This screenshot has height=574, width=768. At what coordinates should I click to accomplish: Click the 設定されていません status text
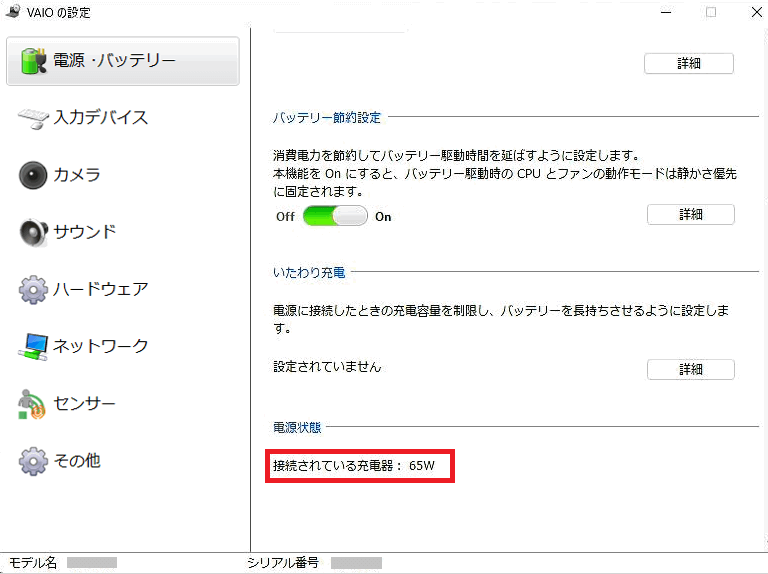(327, 367)
